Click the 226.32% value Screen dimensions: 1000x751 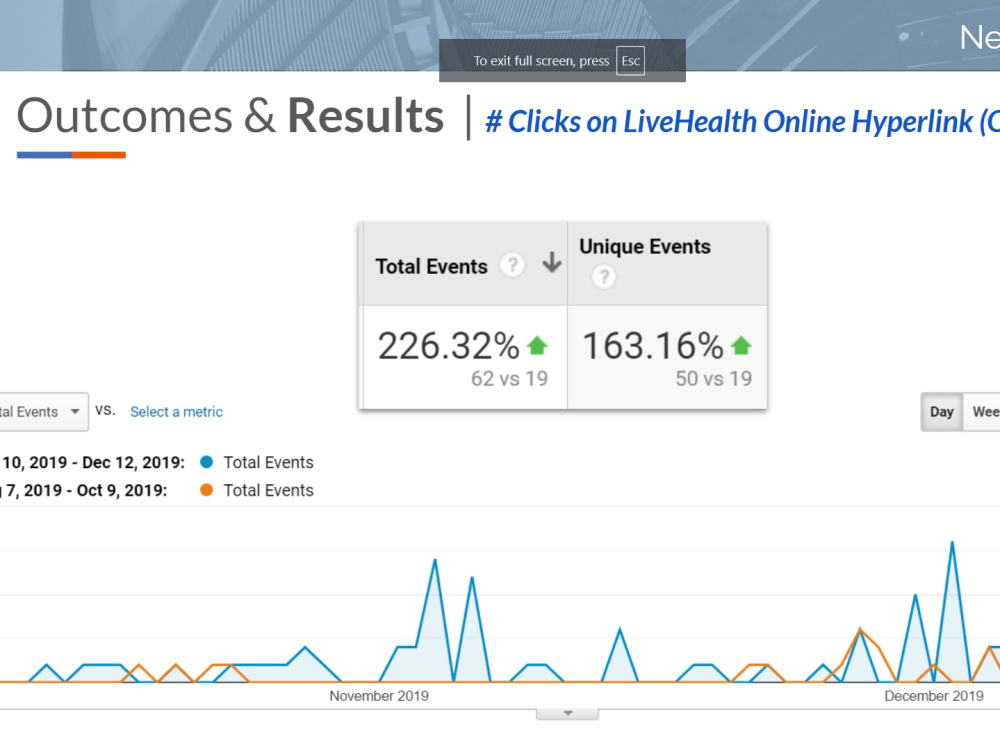click(448, 346)
